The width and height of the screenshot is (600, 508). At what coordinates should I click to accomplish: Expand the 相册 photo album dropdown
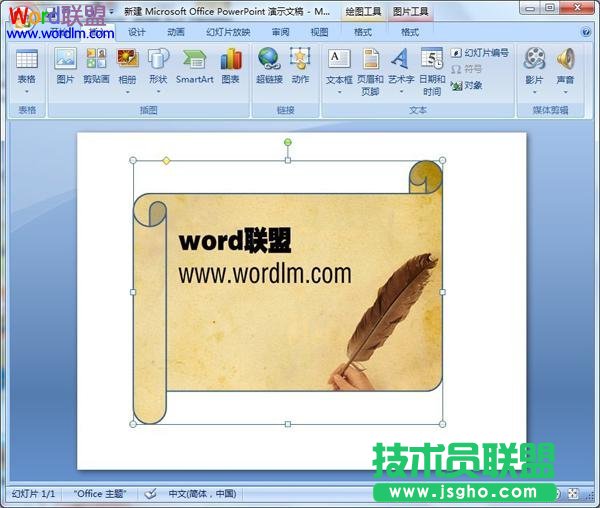(127, 91)
